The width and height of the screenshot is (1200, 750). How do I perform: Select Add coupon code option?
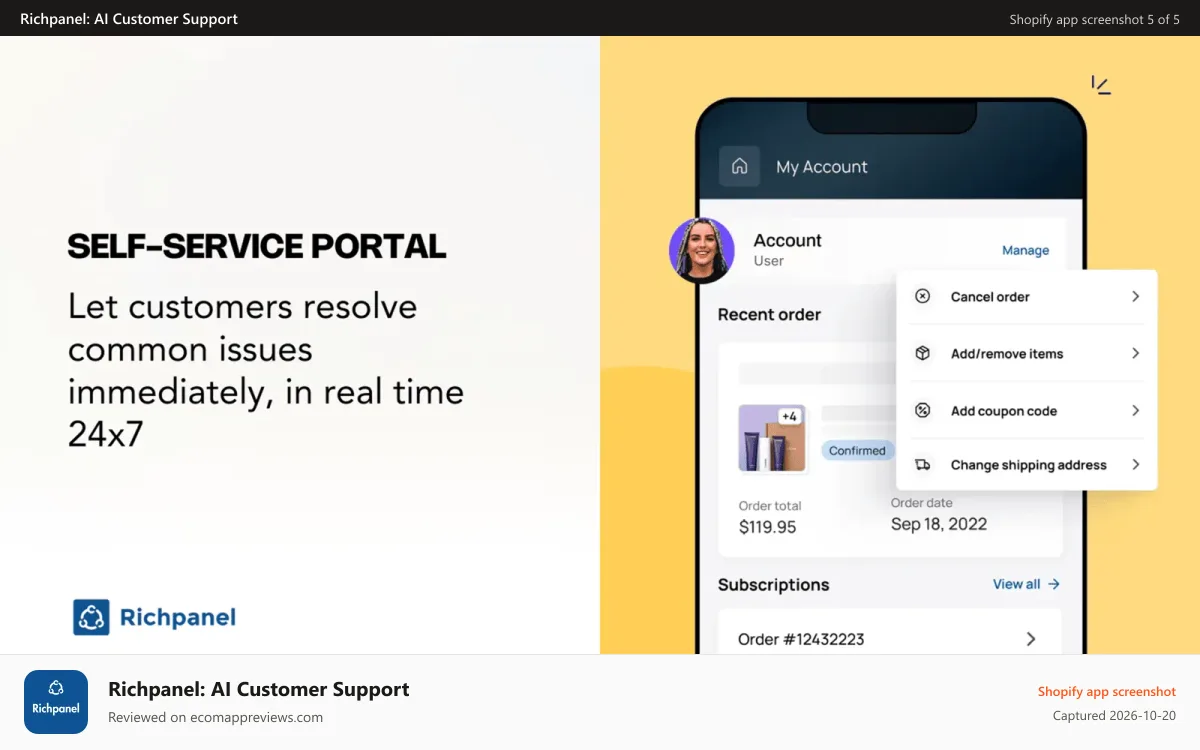coord(1027,410)
